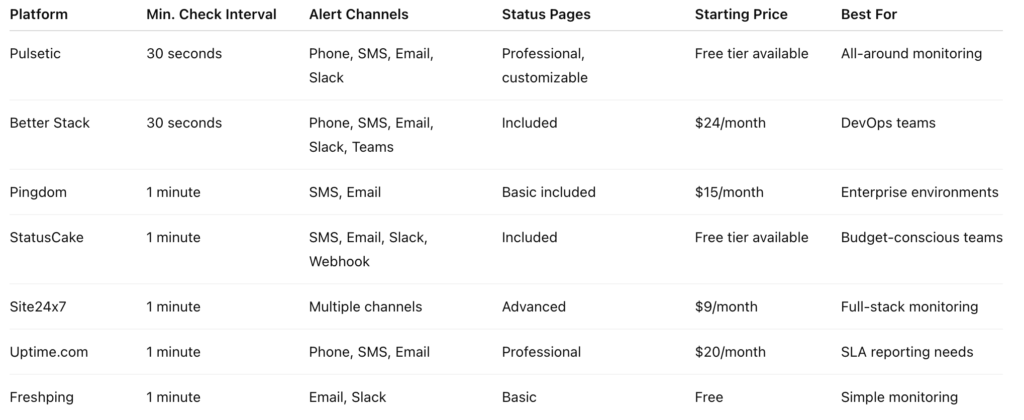The image size is (1024, 420).
Task: Click the $9/month starting price
Action: 726,307
